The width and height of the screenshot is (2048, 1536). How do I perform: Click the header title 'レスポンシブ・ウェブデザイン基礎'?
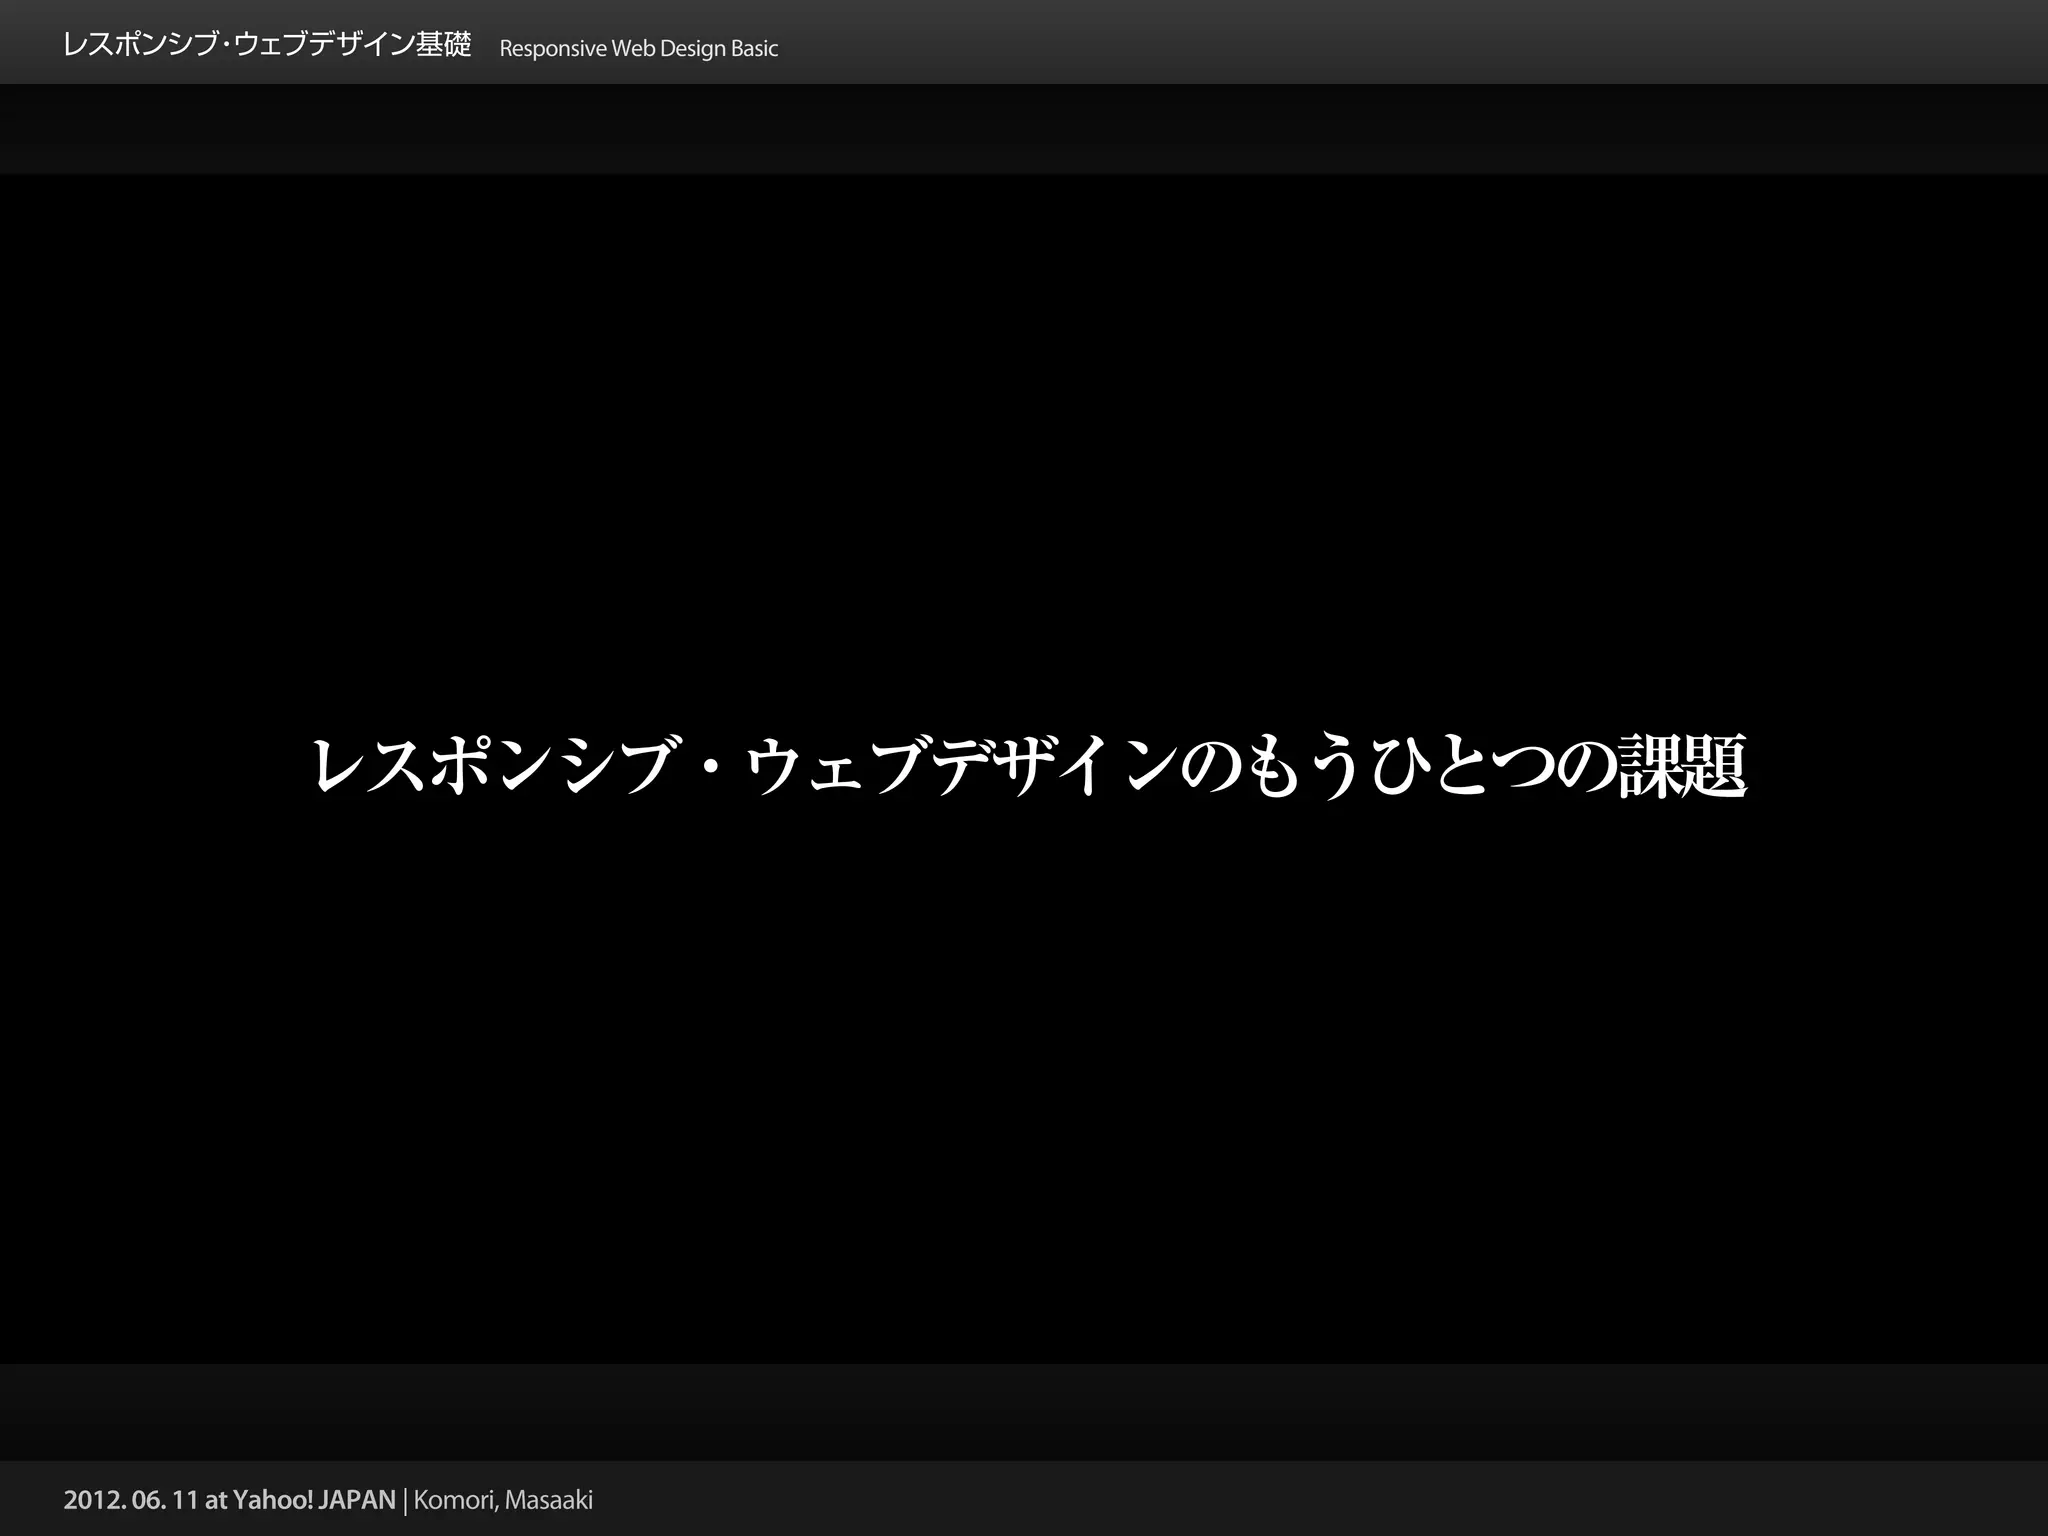click(x=266, y=45)
